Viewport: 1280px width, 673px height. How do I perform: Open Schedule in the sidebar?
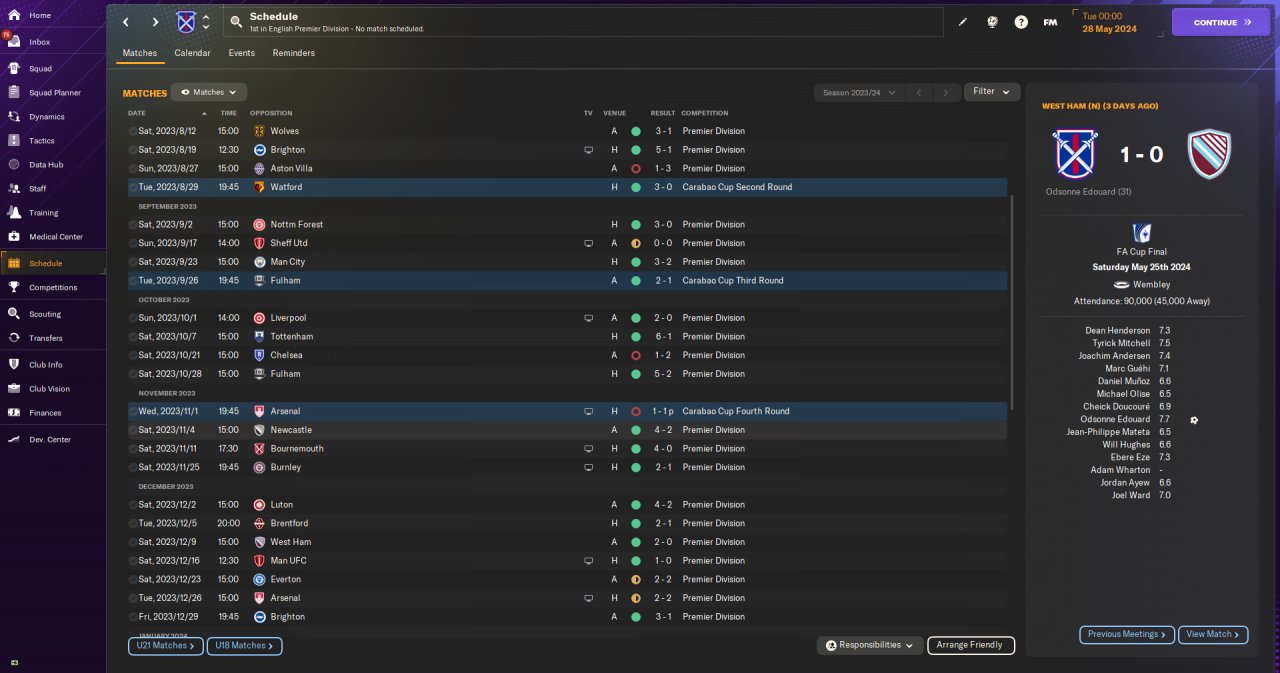pyautogui.click(x=53, y=263)
